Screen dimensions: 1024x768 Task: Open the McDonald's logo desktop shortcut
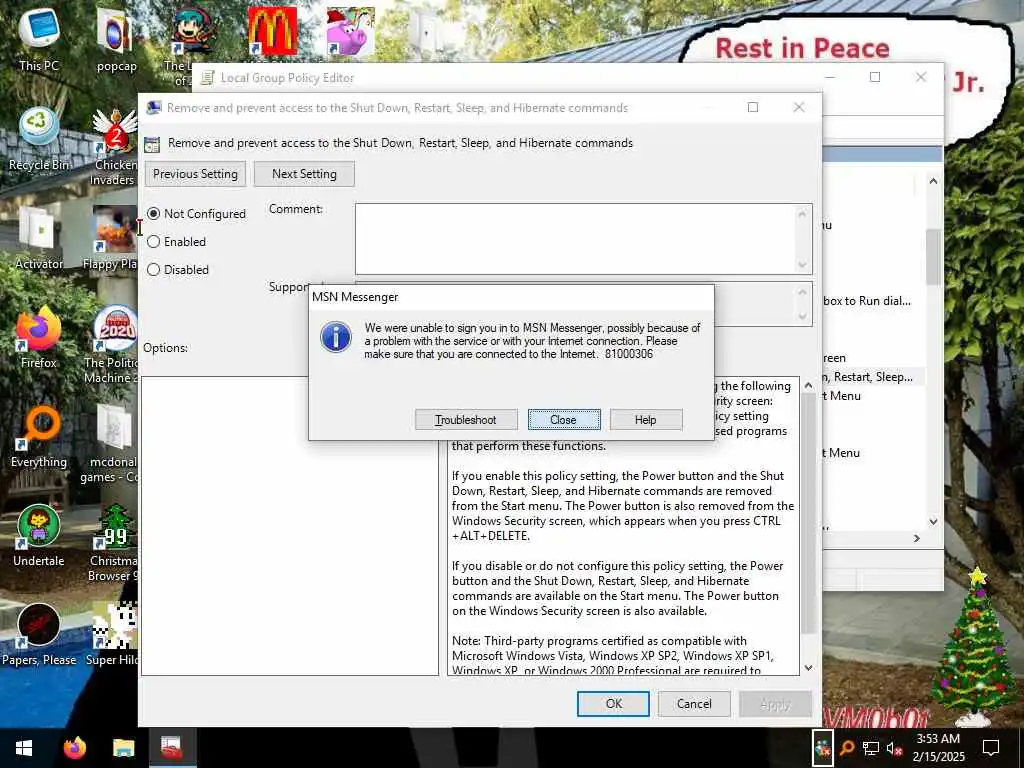(272, 31)
